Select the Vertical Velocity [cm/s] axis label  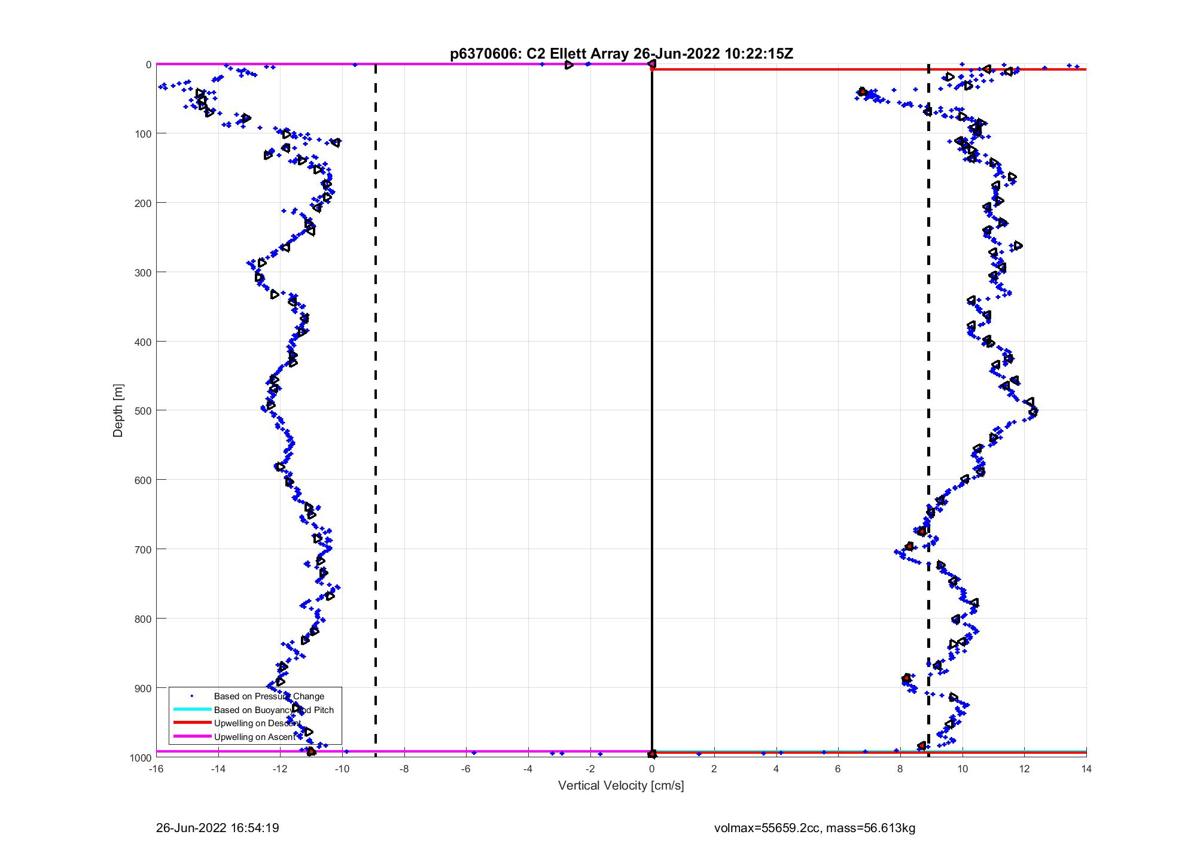620,786
